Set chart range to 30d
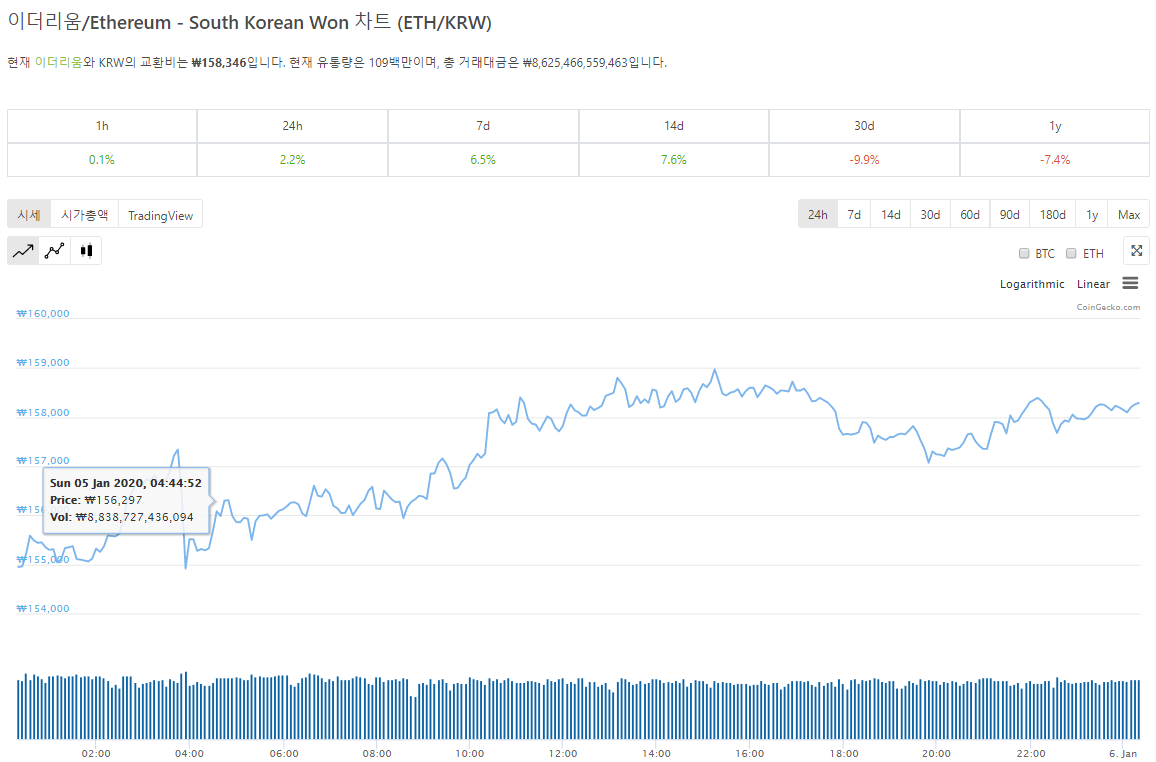 pos(930,215)
